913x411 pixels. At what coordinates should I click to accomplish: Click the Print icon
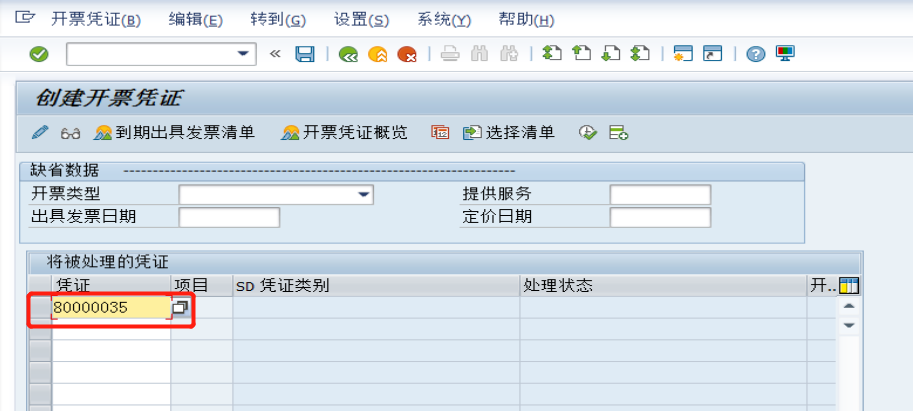coord(450,54)
